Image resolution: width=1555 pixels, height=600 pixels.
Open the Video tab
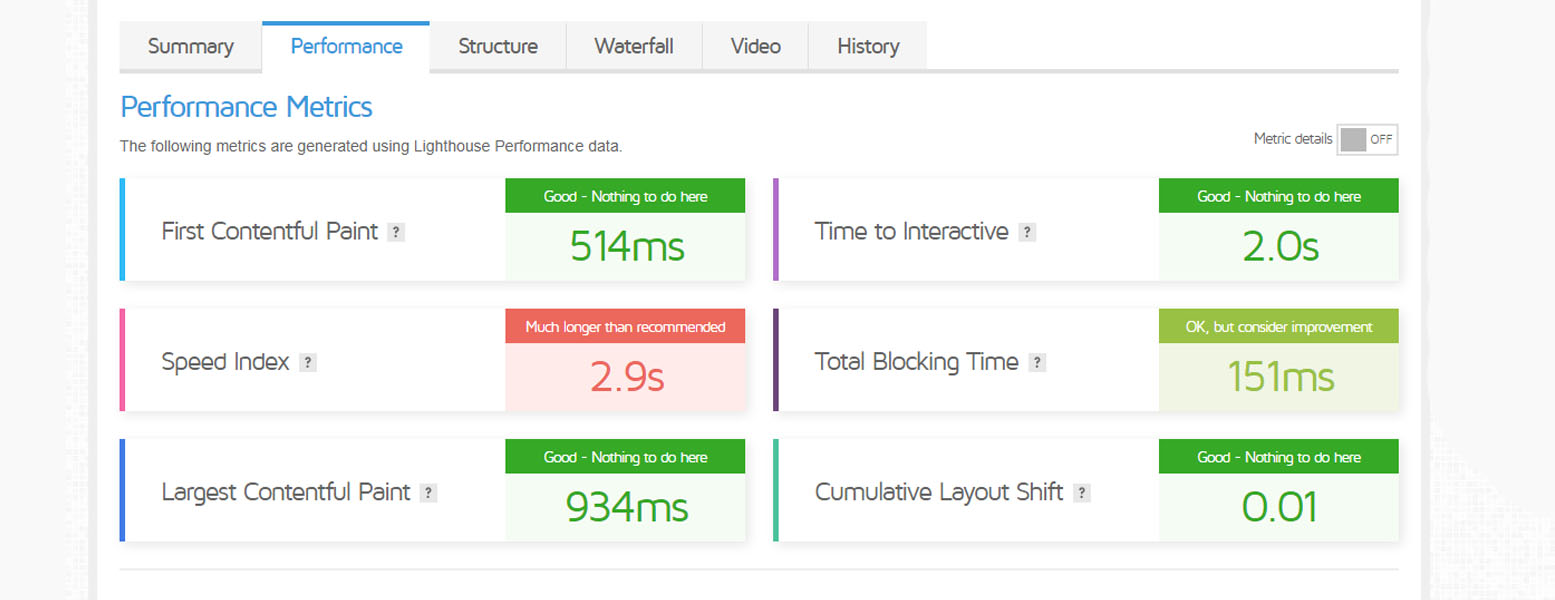coord(755,46)
